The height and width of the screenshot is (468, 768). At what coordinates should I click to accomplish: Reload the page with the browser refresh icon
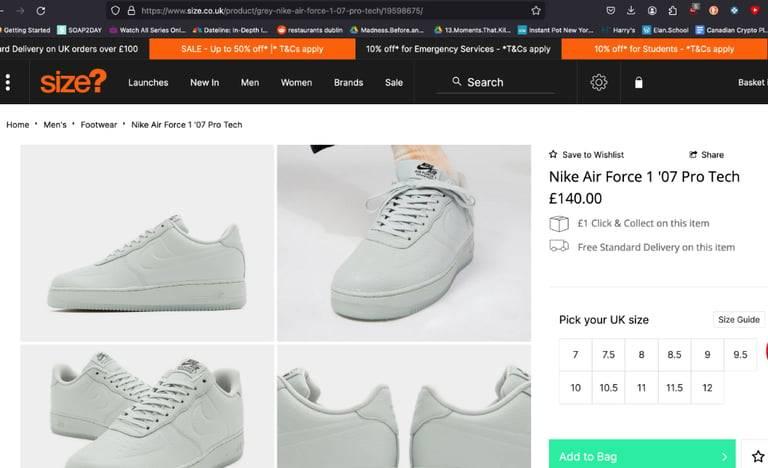point(41,10)
